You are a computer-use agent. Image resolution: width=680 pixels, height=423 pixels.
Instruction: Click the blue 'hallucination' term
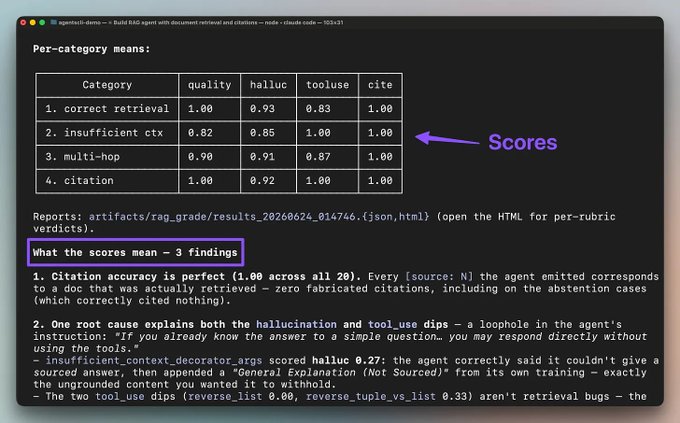(296, 325)
